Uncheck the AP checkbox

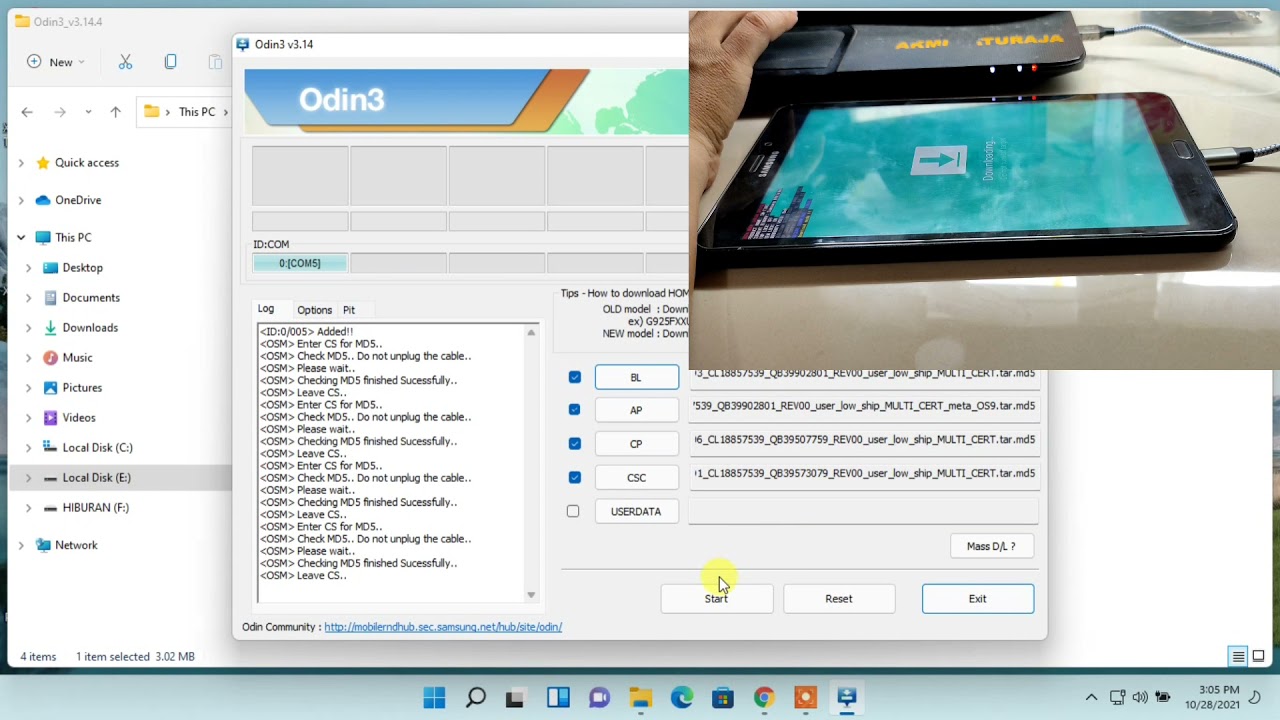[575, 409]
